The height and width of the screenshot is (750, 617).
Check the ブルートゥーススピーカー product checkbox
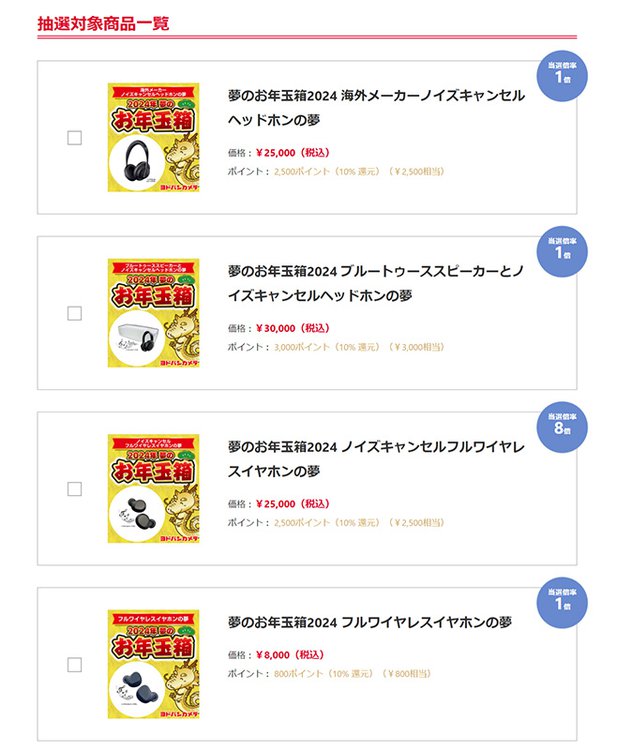(74, 313)
